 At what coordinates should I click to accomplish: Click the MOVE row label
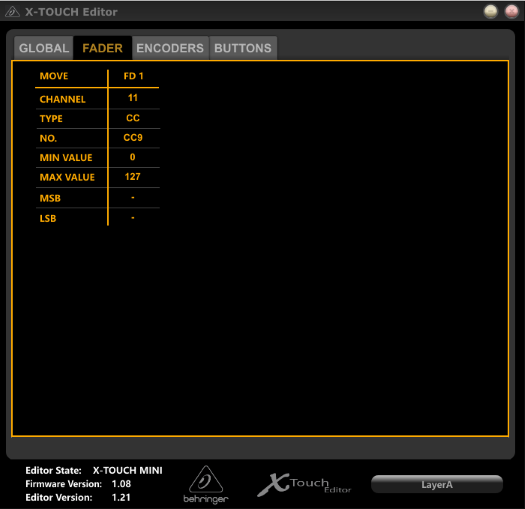54,76
